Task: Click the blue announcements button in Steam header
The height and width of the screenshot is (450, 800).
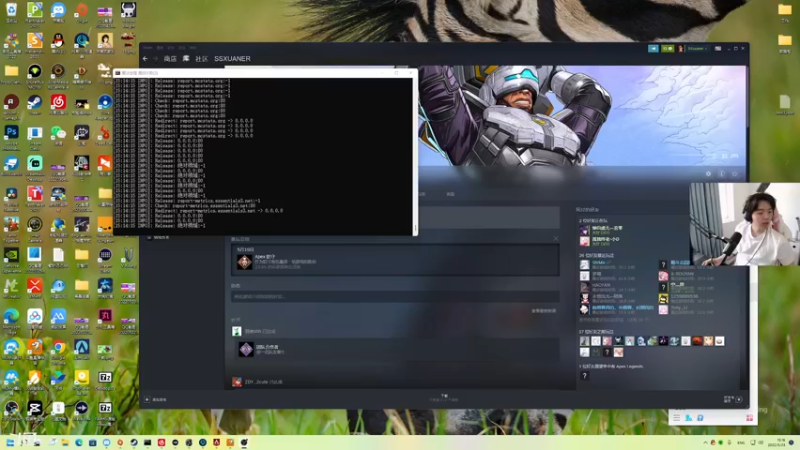Action: coord(653,48)
